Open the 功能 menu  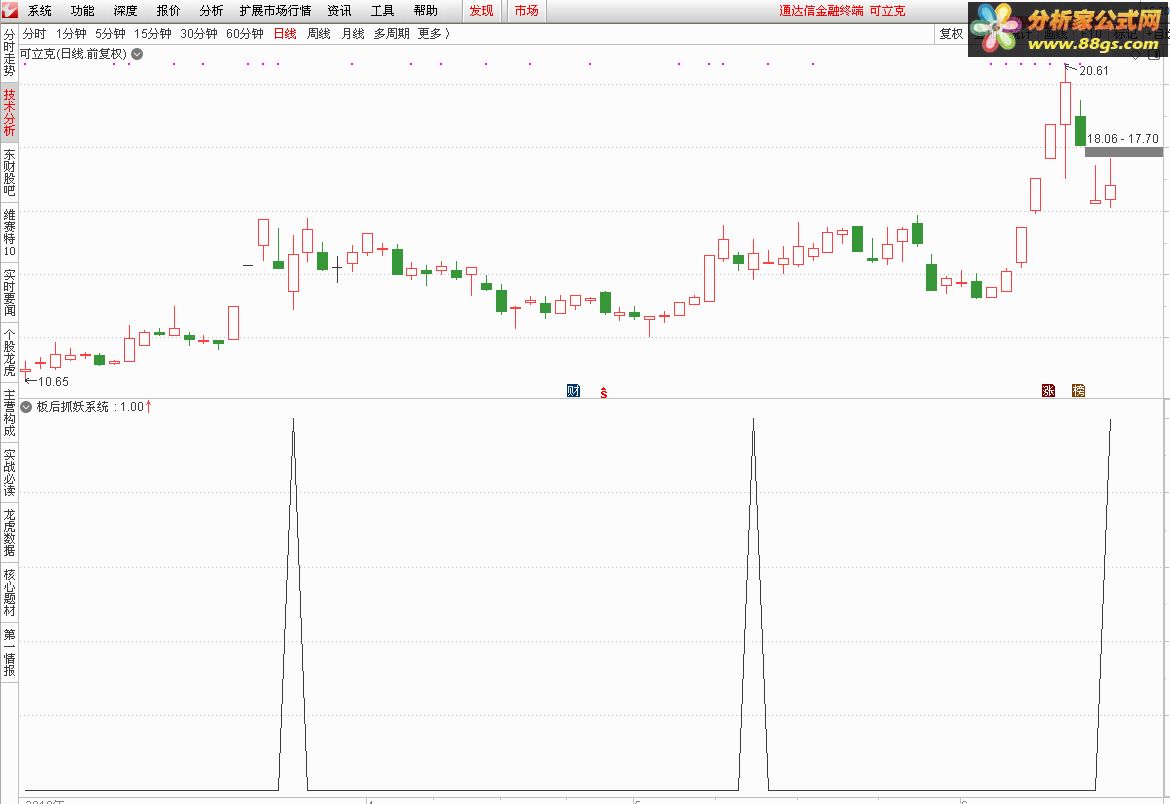point(83,10)
